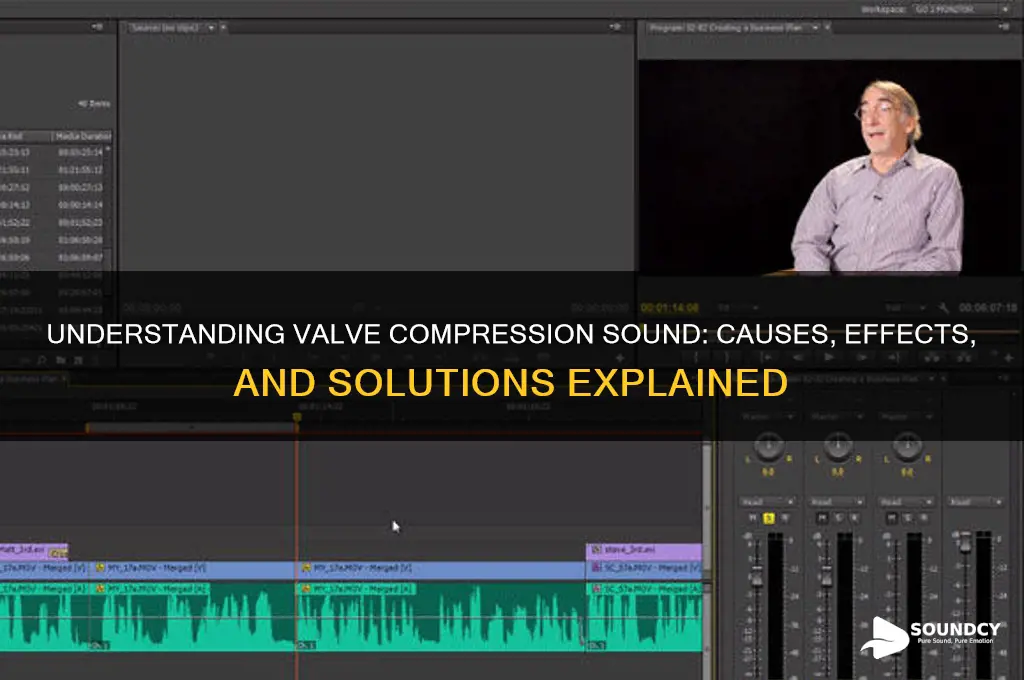This screenshot has width=1024, height=680.
Task: Click the third track pan knob
Action: pos(908,445)
